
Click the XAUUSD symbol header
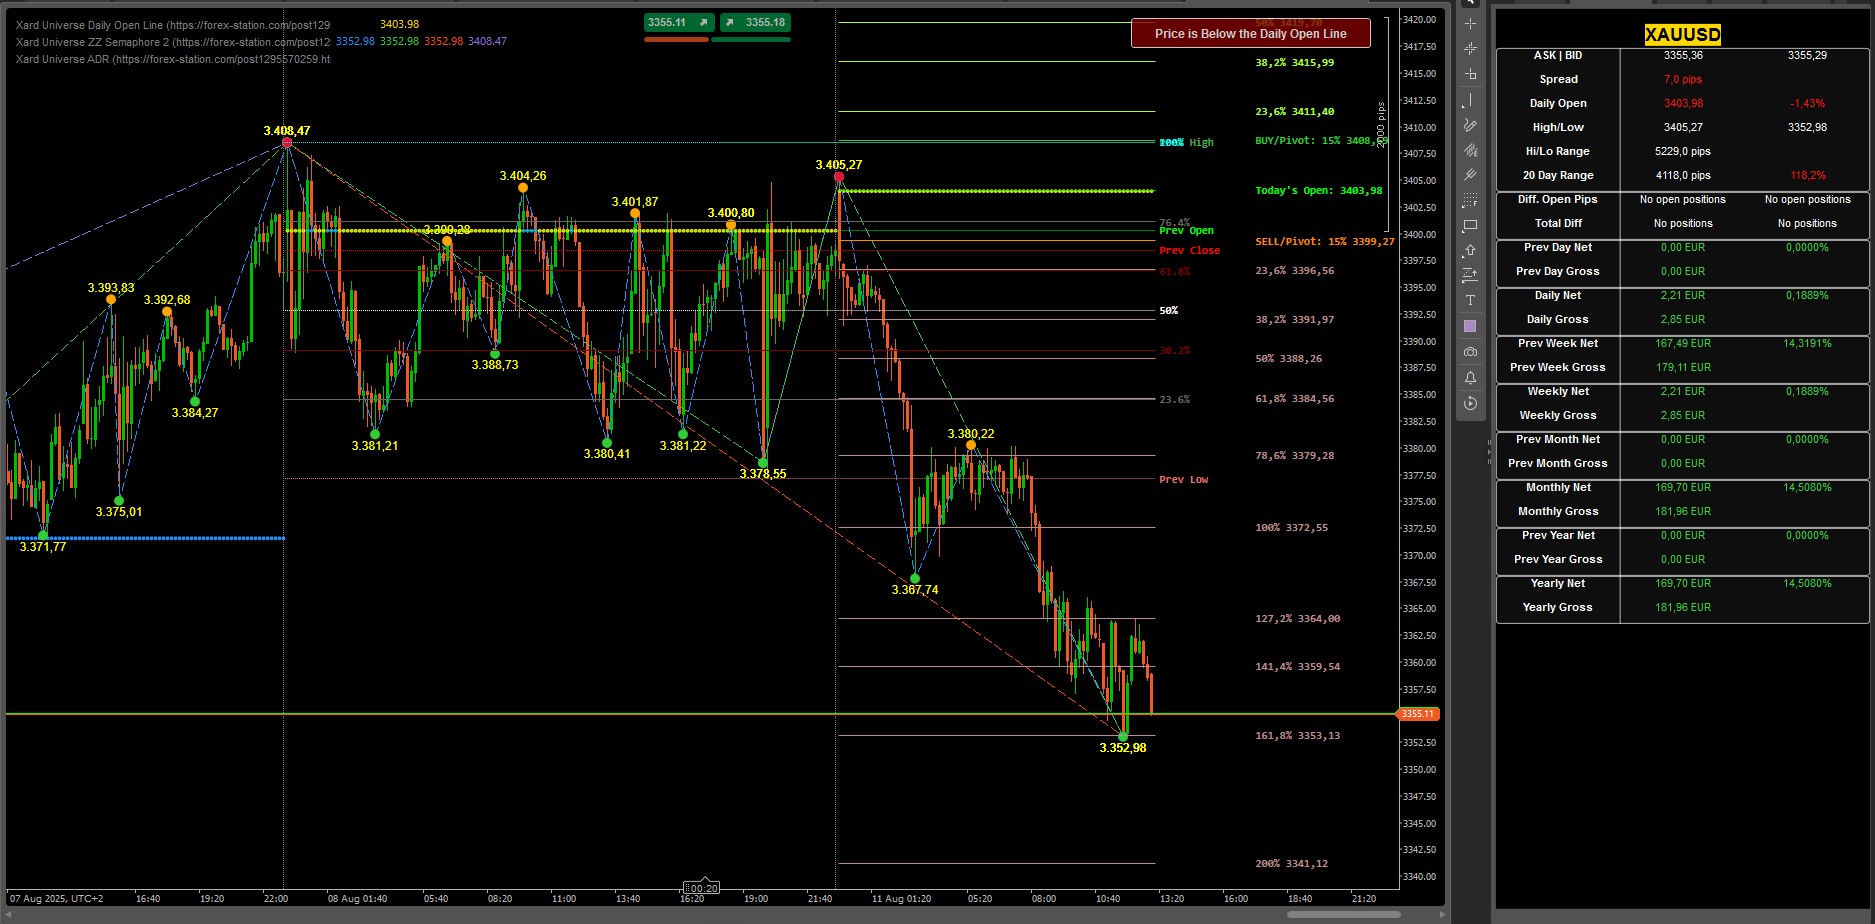pos(1683,35)
